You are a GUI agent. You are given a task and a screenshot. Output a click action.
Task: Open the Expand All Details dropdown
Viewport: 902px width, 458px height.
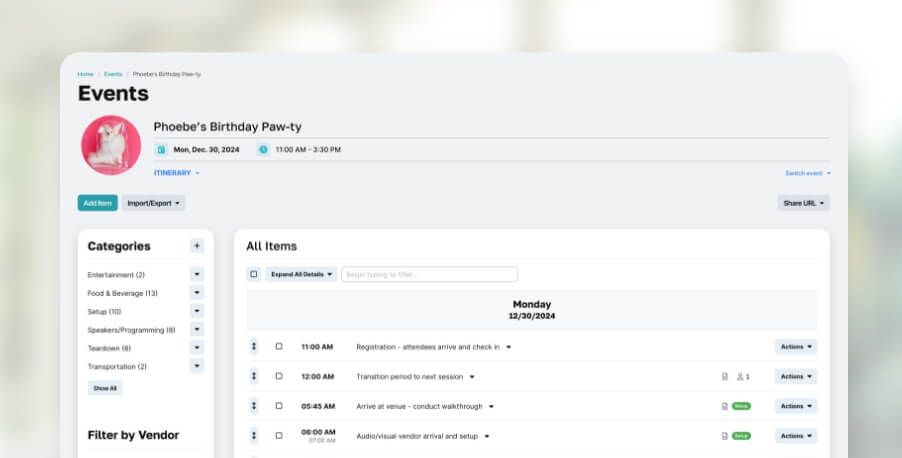(301, 274)
